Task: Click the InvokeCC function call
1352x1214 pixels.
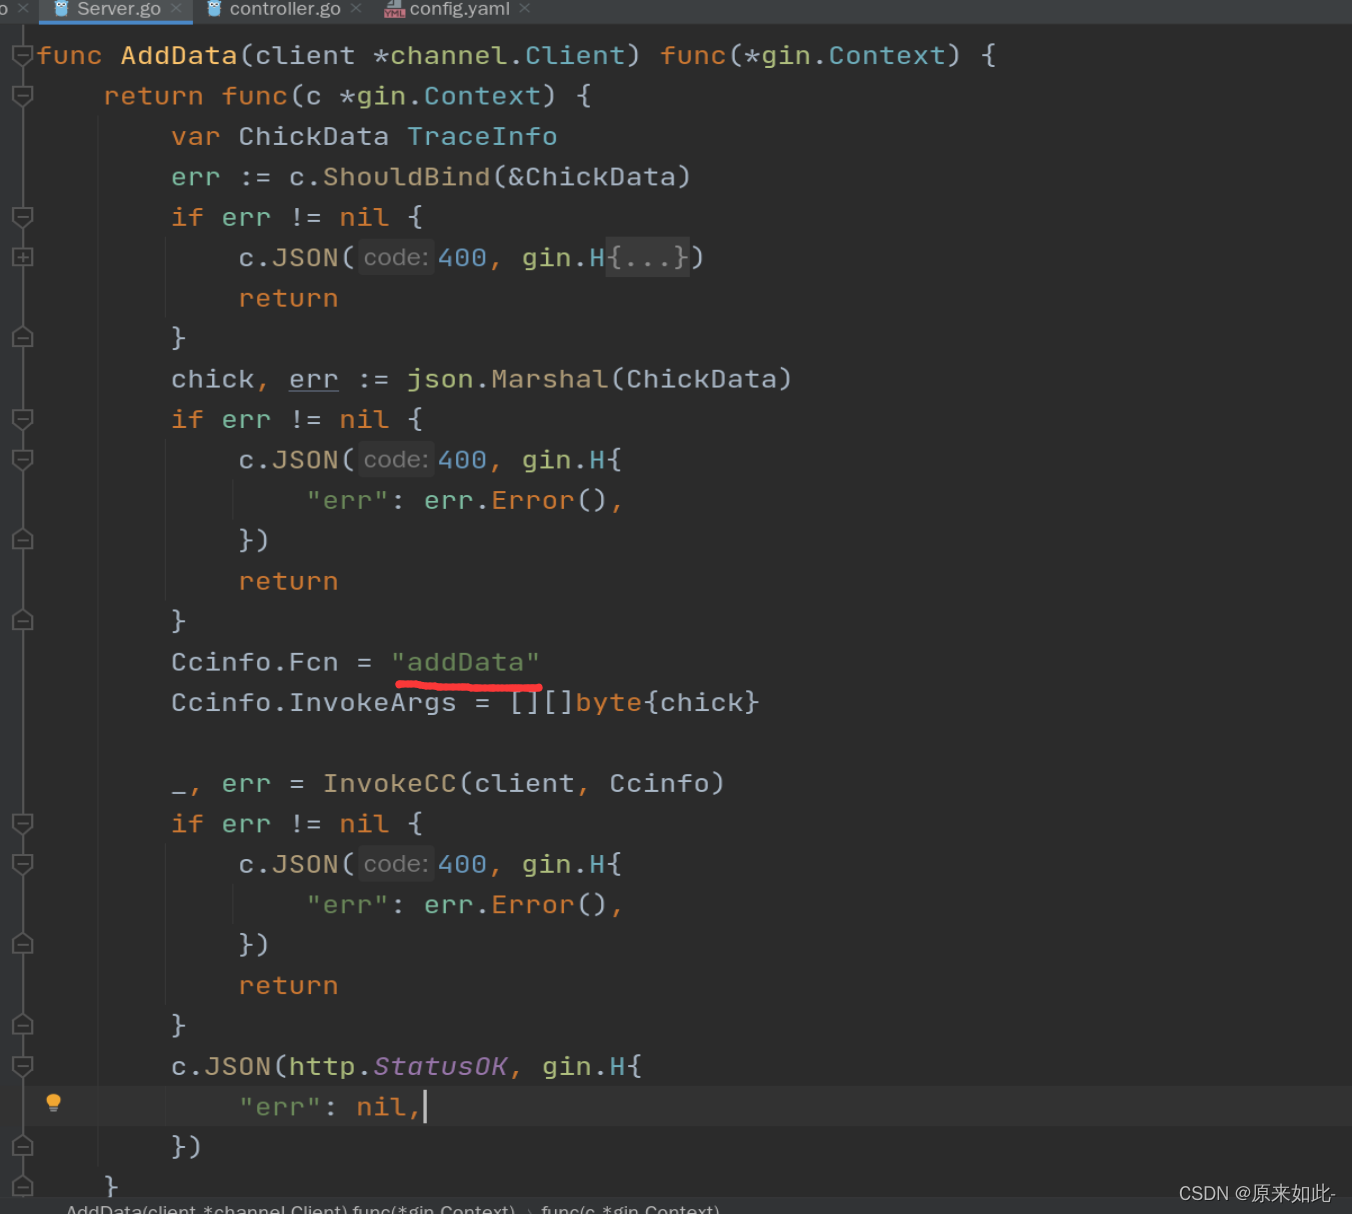Action: [389, 783]
